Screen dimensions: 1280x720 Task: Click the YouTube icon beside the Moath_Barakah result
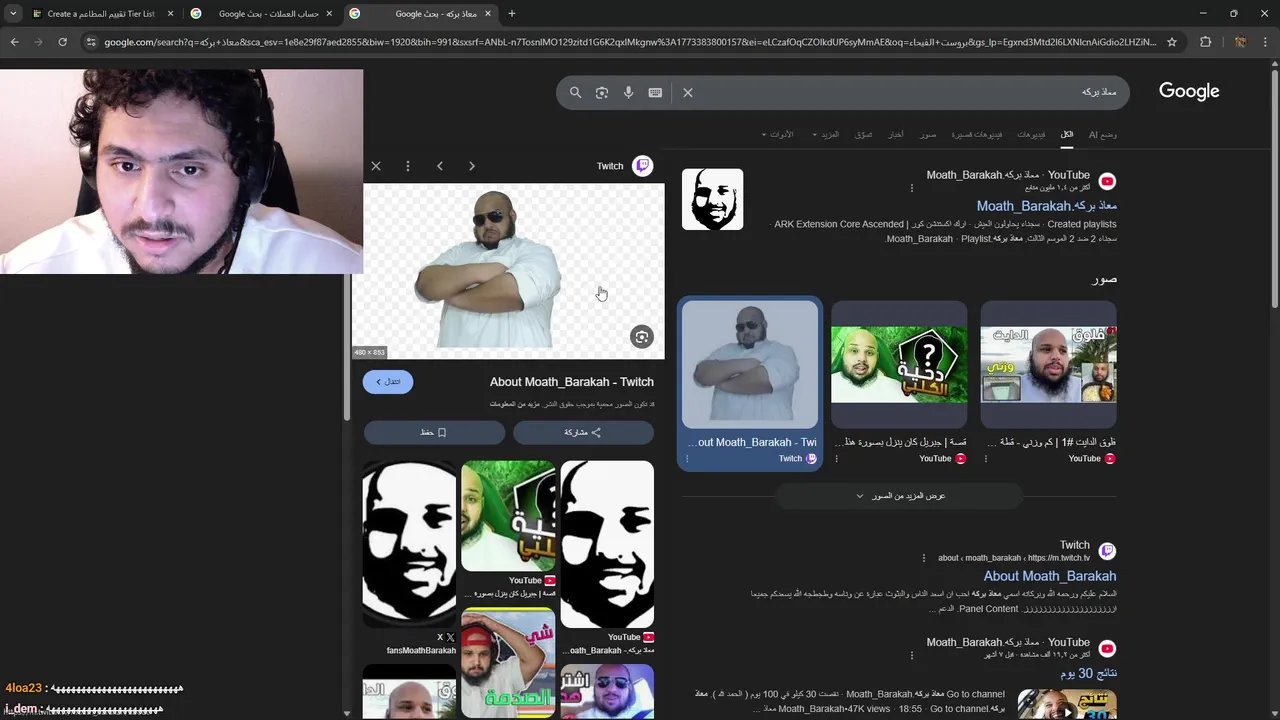(1107, 181)
